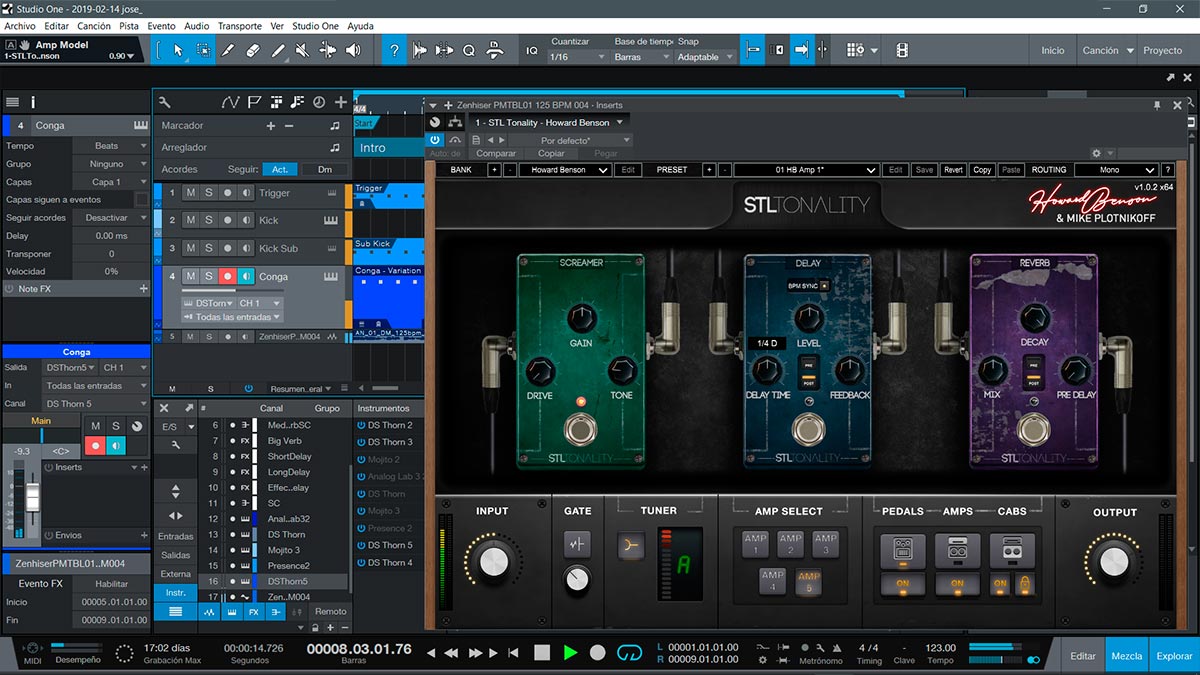Viewport: 1200px width, 675px height.
Task: Adjust the OUTPUT knob
Action: click(1113, 563)
